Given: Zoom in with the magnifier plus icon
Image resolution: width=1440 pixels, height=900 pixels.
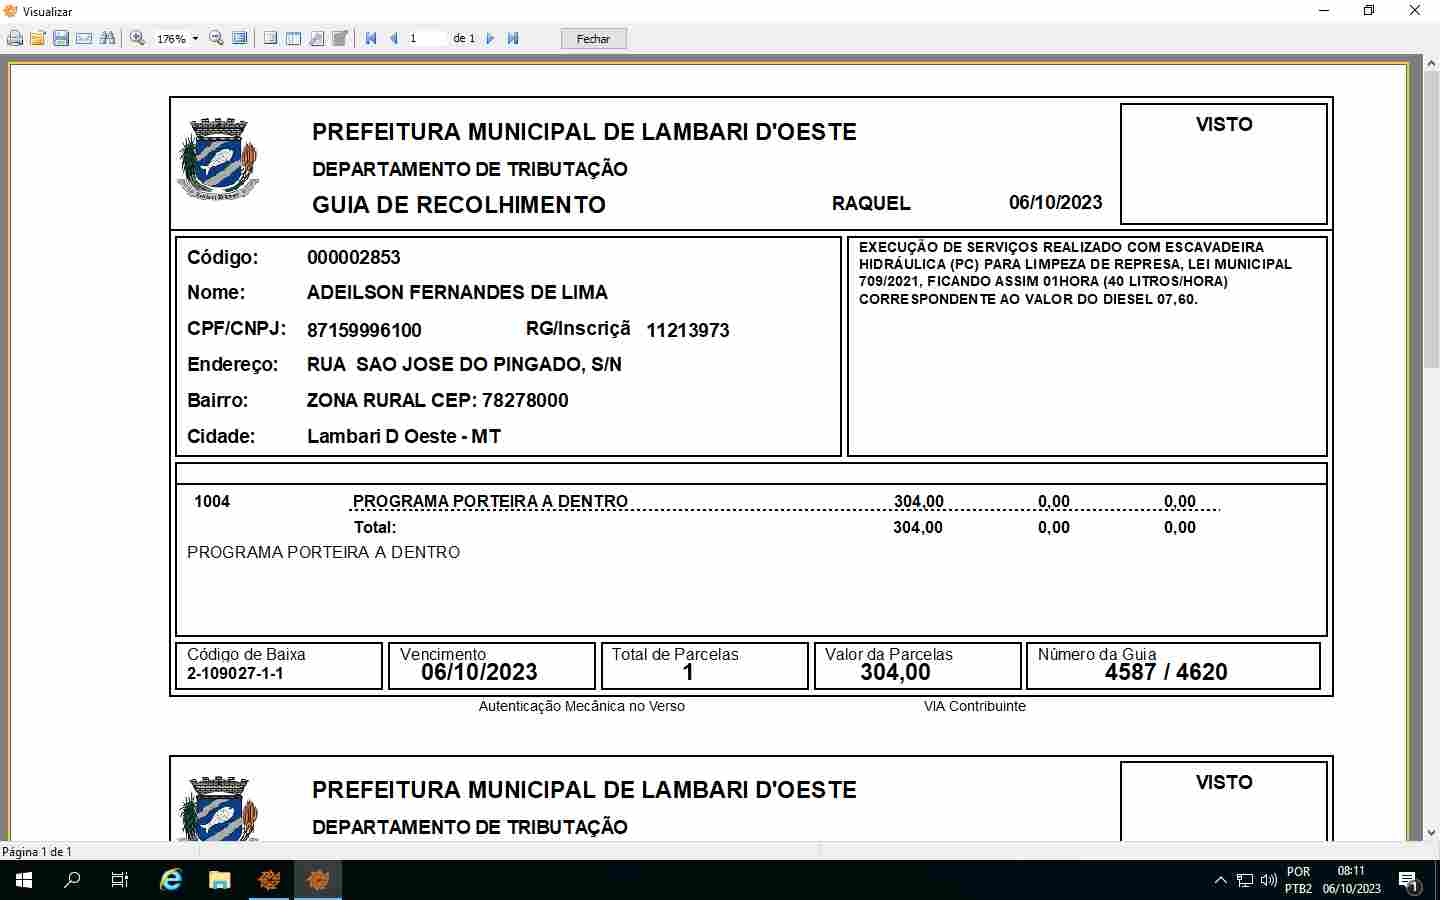Looking at the screenshot, I should (x=138, y=39).
